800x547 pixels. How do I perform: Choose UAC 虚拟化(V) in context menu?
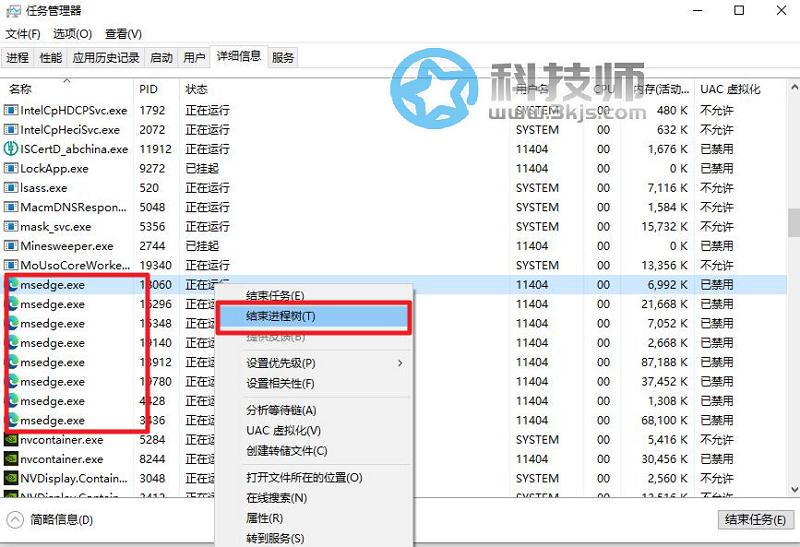pyautogui.click(x=284, y=431)
